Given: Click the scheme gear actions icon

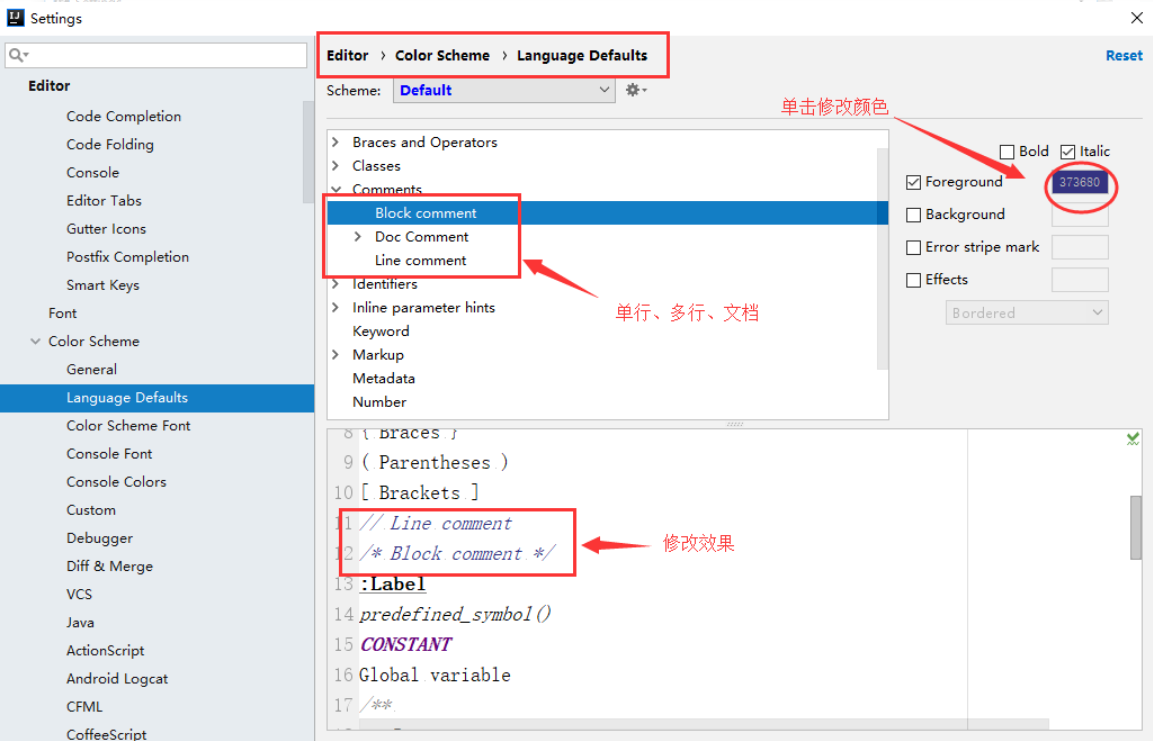Looking at the screenshot, I should [635, 90].
